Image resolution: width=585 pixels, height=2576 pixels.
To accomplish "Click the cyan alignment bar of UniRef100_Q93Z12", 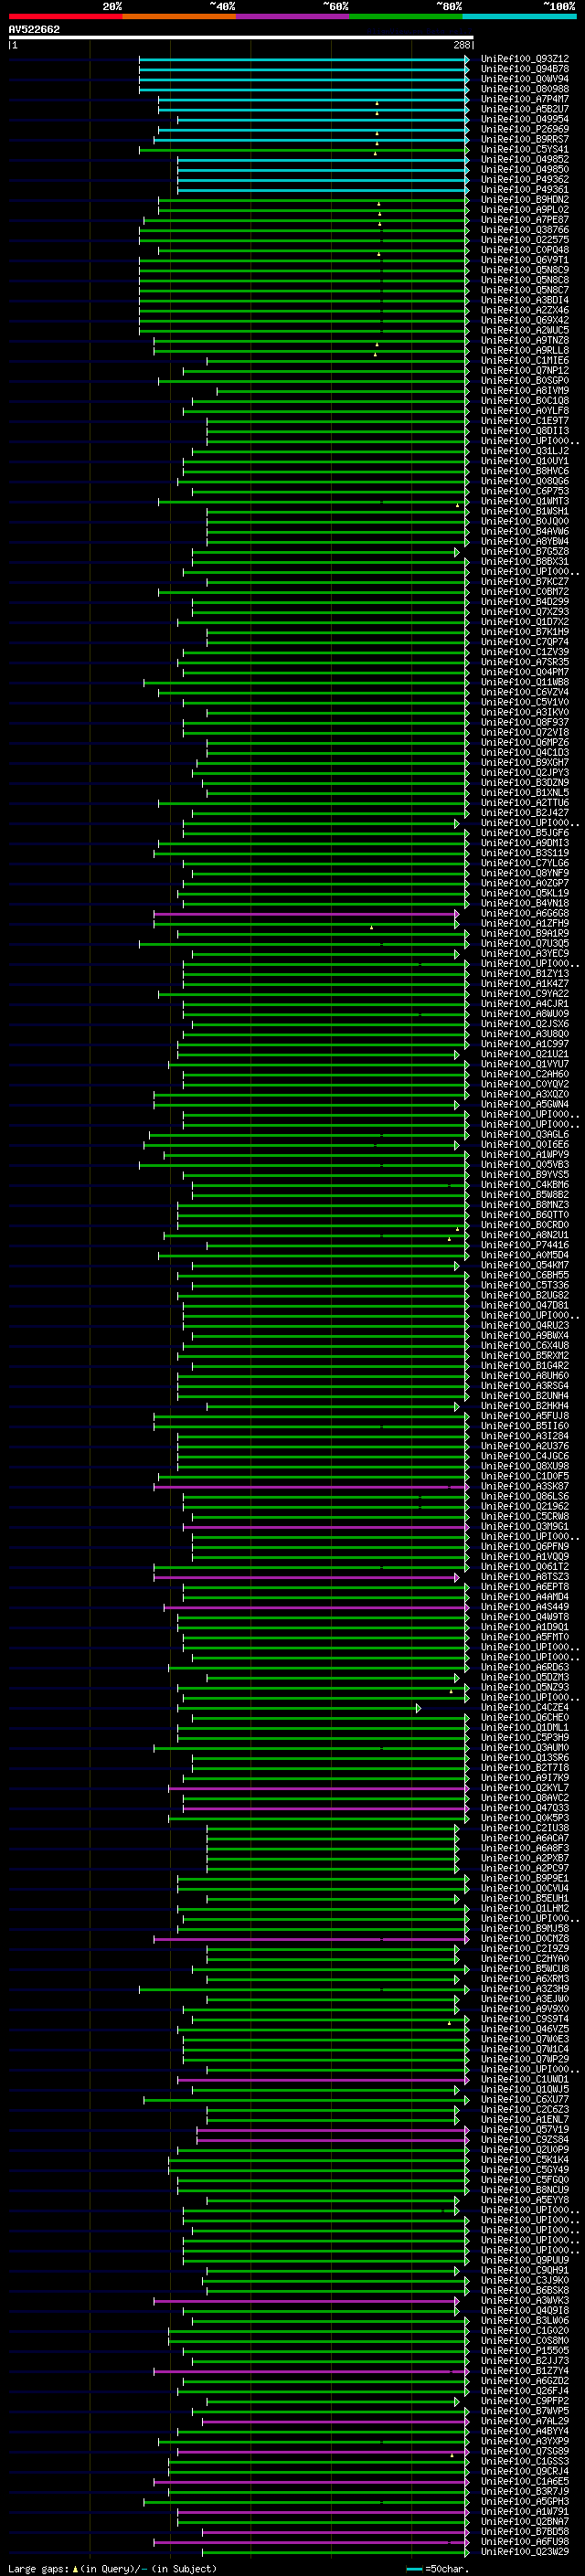I will (x=304, y=59).
